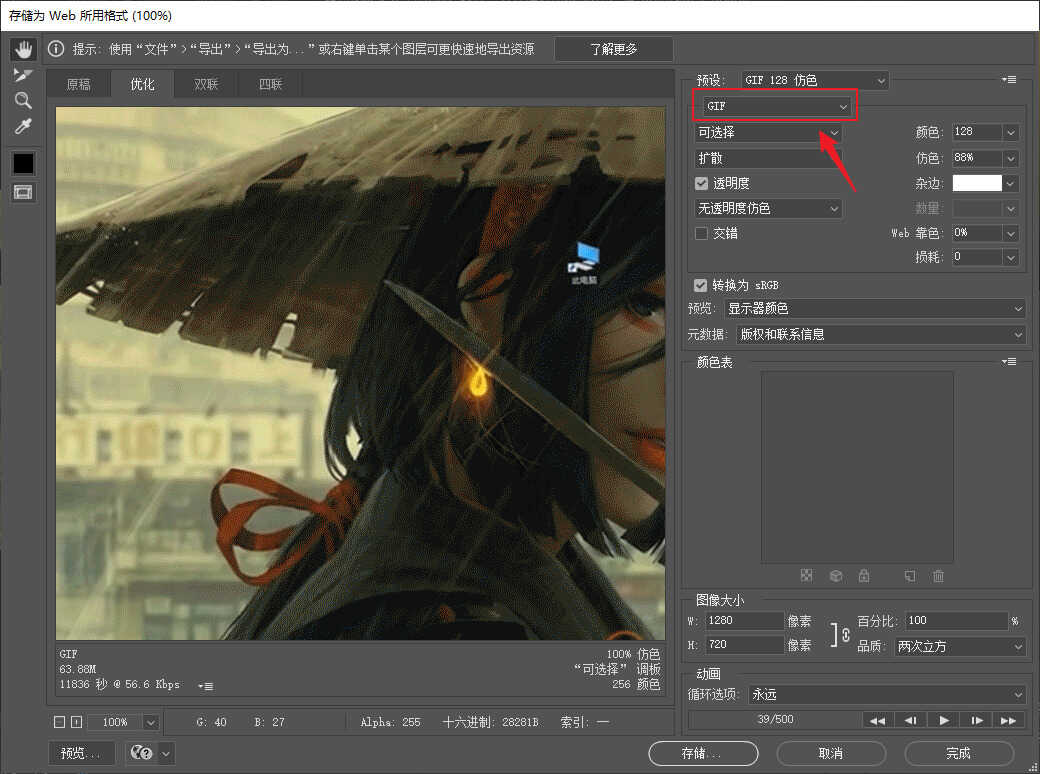This screenshot has height=774, width=1040.
Task: Click the 存储... save button
Action: (x=703, y=753)
